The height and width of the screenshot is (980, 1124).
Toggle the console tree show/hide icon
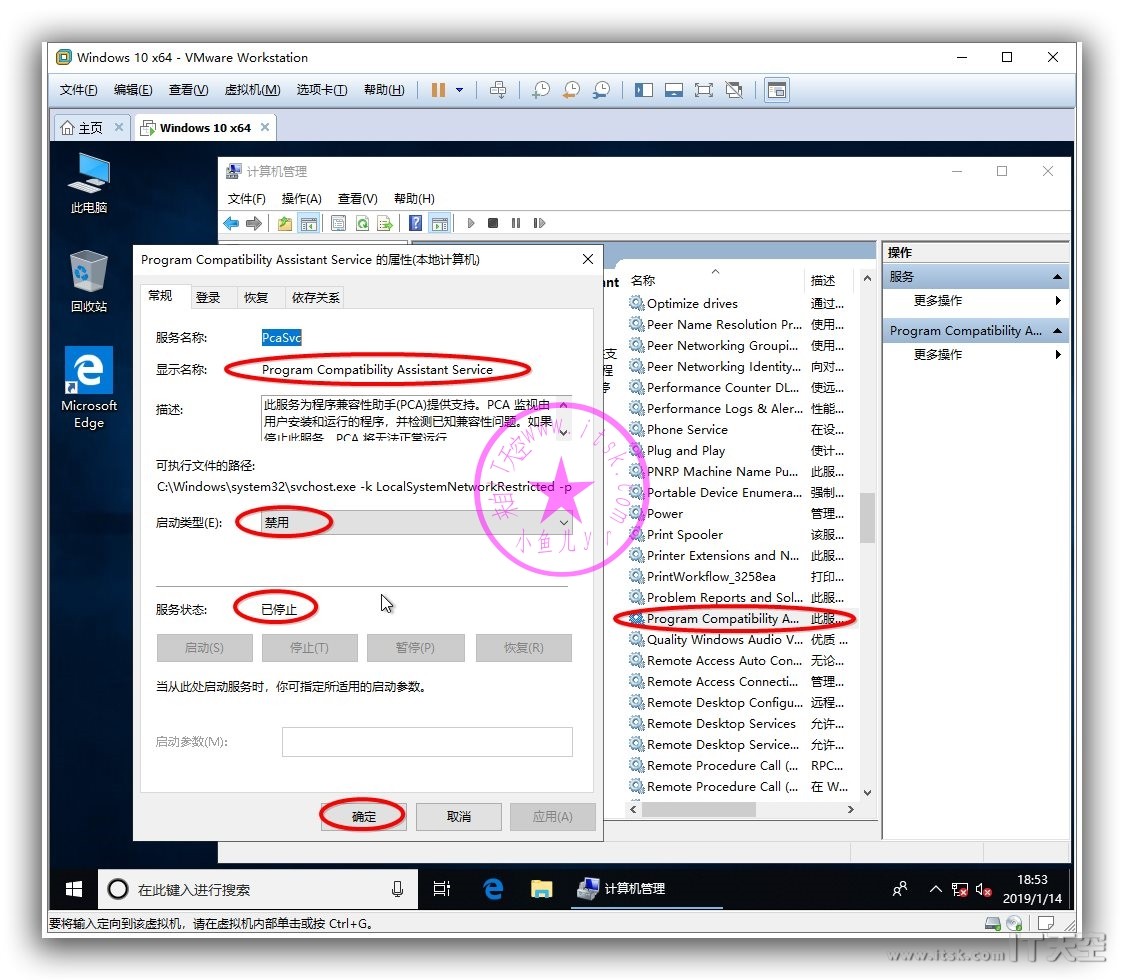click(309, 224)
